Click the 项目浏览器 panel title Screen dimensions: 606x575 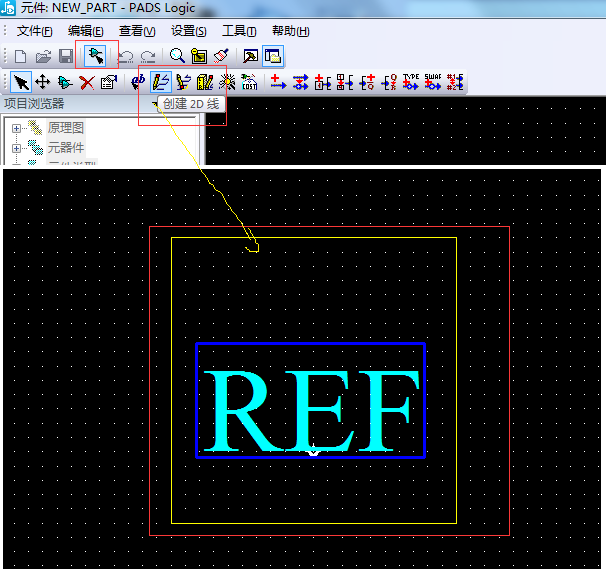[x=34, y=104]
